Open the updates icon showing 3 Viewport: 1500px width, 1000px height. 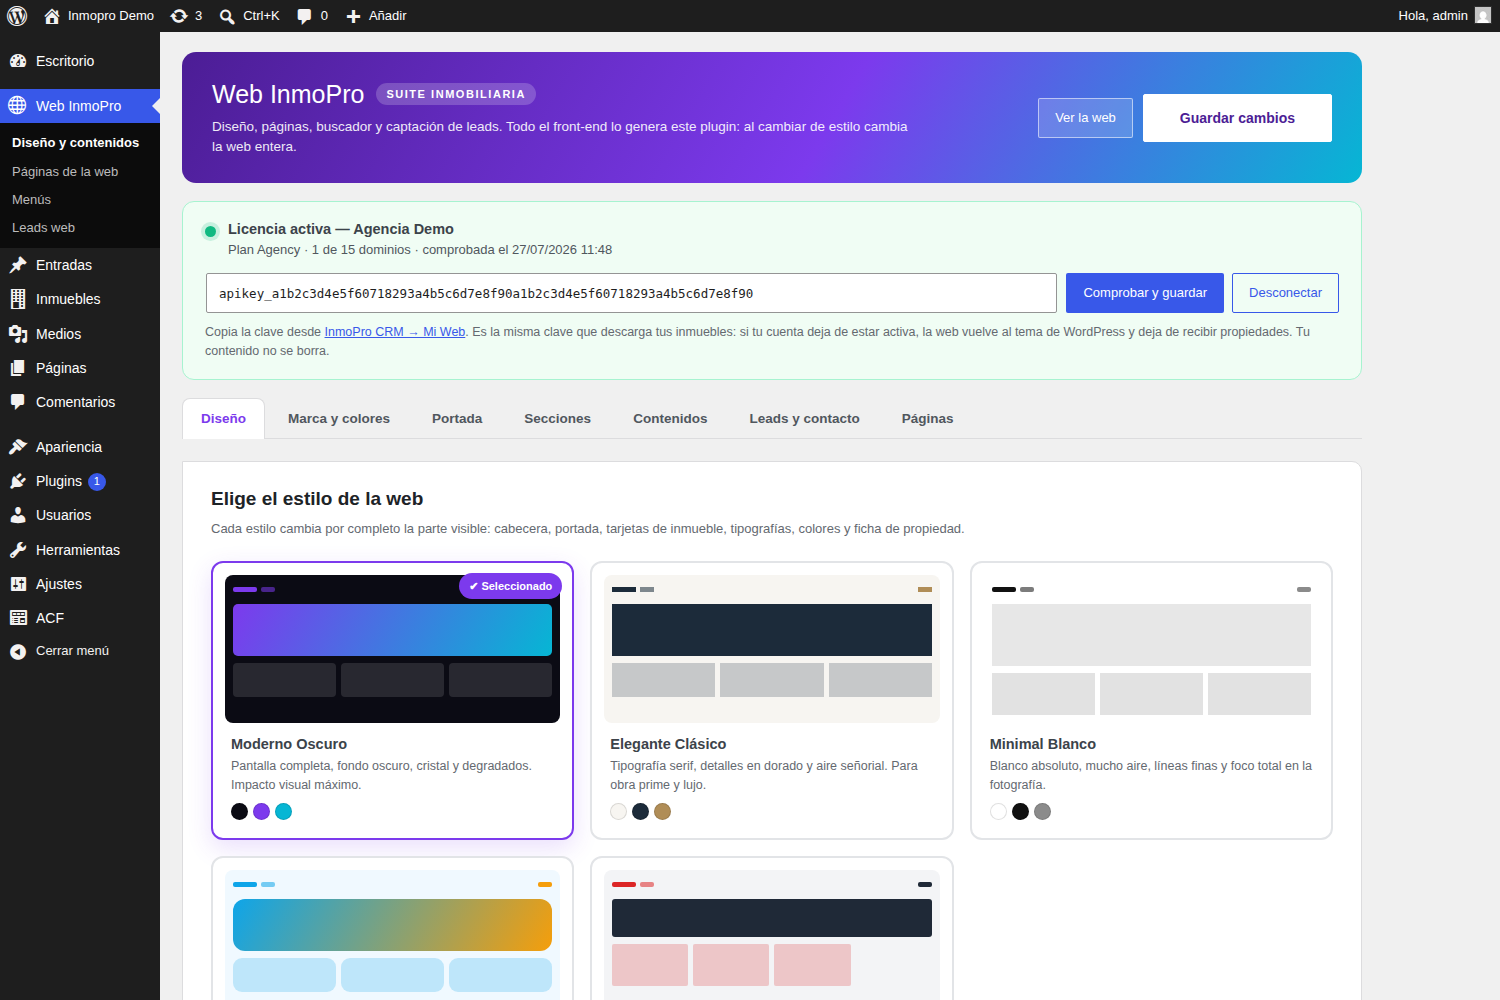(179, 16)
